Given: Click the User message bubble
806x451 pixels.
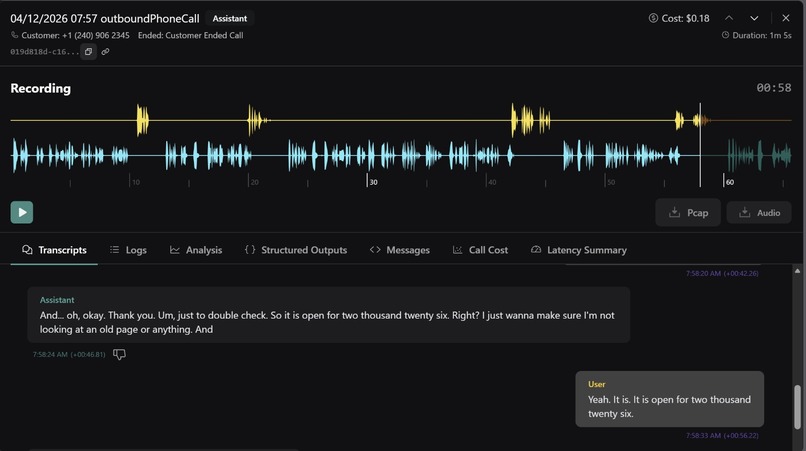Looking at the screenshot, I should coord(669,399).
